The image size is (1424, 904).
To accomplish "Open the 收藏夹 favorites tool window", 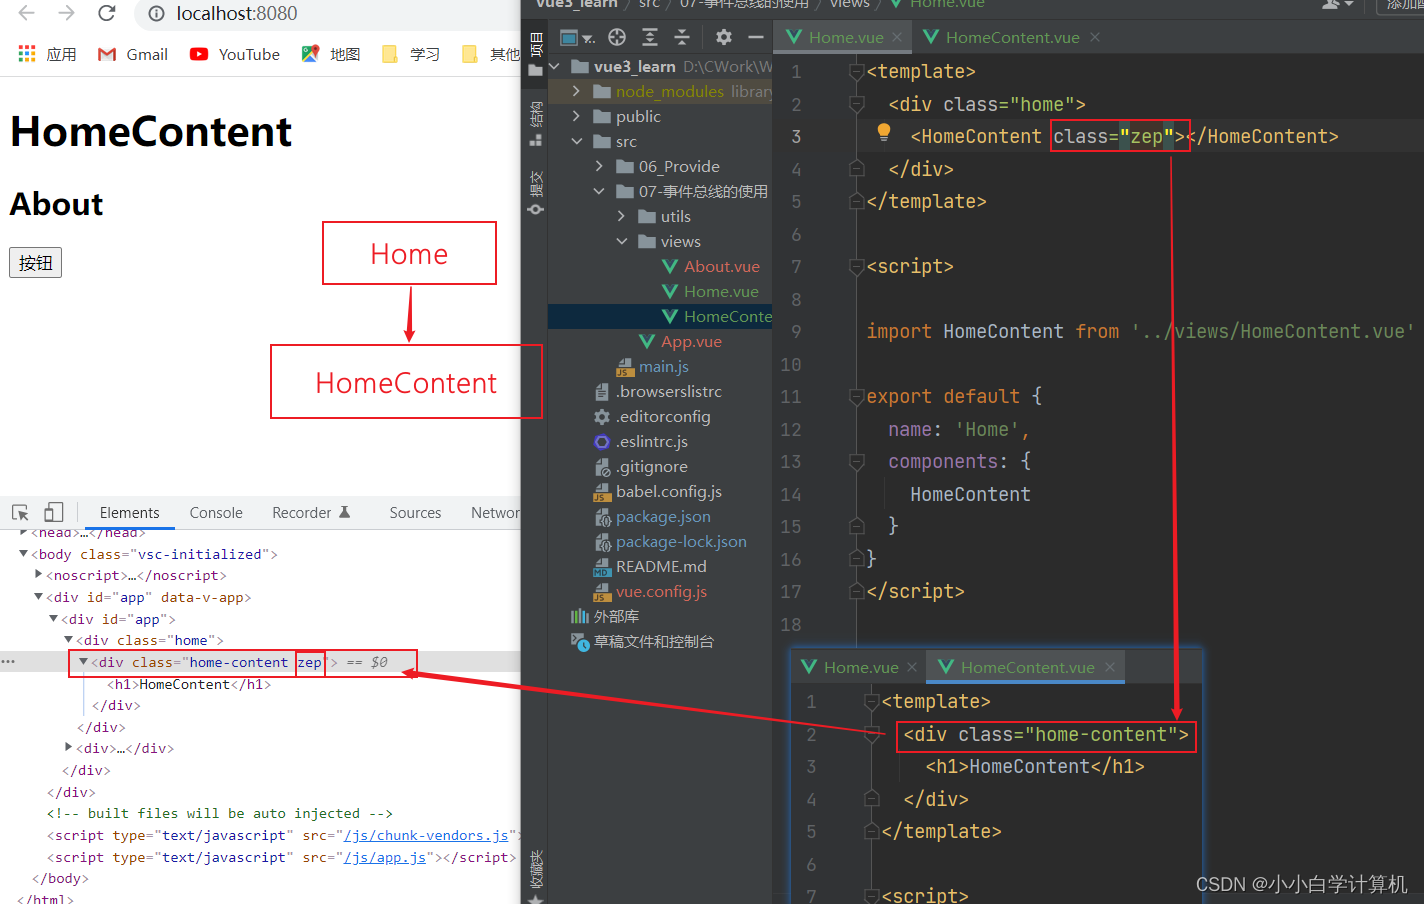I will point(536,877).
